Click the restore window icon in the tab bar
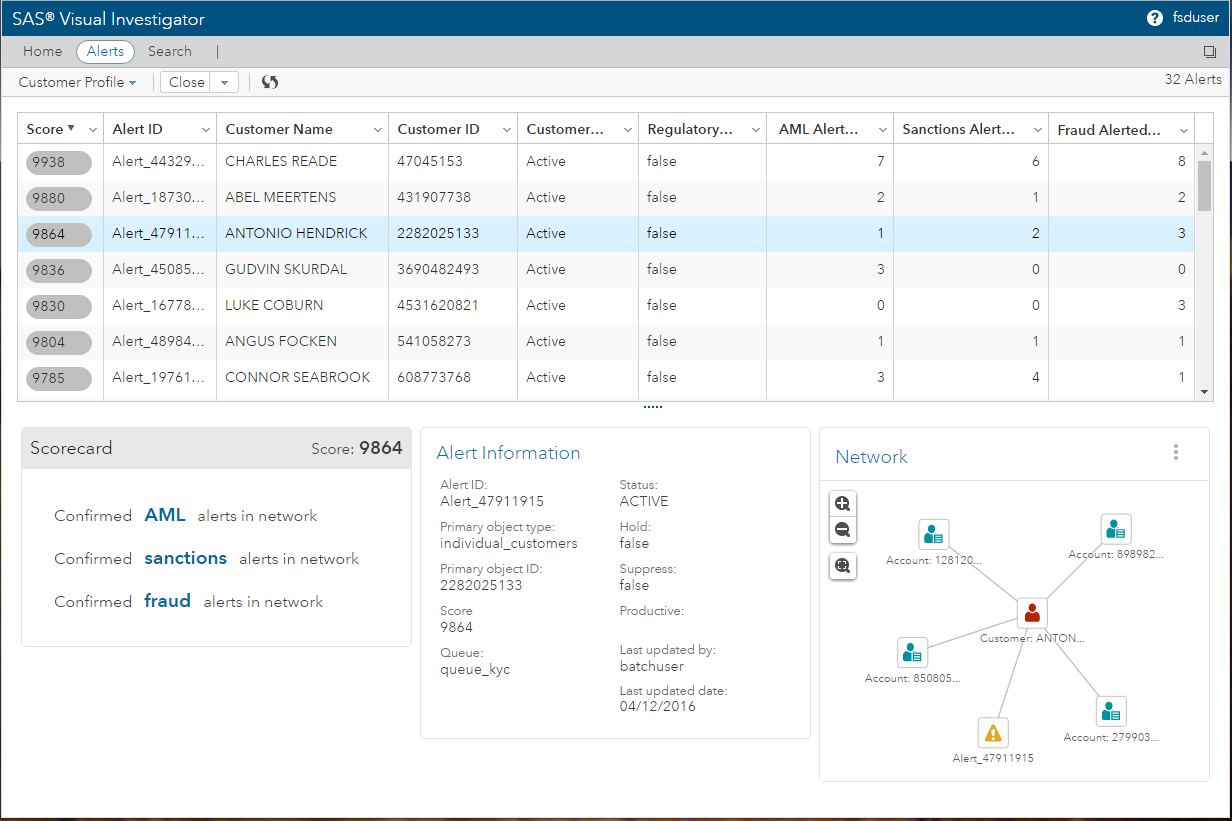This screenshot has height=821, width=1232. (1210, 52)
